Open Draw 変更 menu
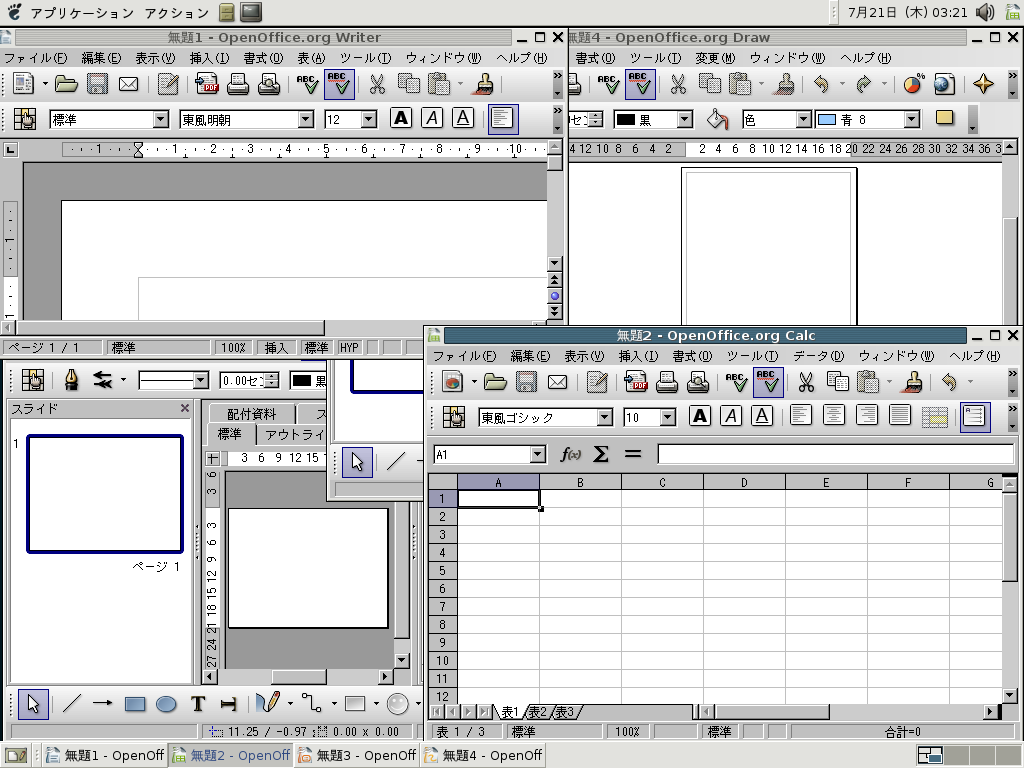1024x768 pixels. pos(714,58)
